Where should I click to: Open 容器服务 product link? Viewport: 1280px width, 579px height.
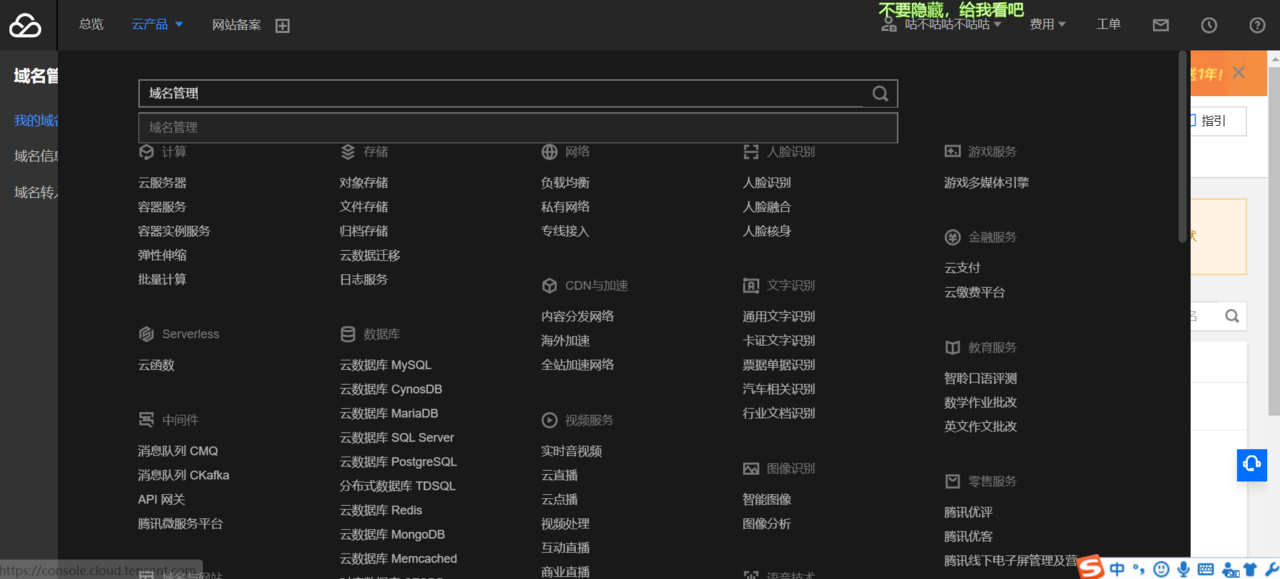[162, 207]
